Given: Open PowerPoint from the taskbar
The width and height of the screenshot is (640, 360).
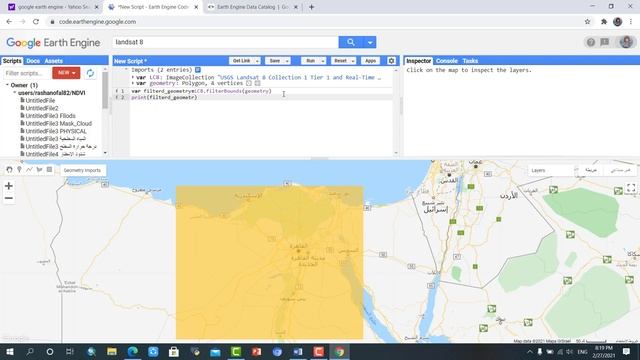Looking at the screenshot, I should pyautogui.click(x=256, y=352).
